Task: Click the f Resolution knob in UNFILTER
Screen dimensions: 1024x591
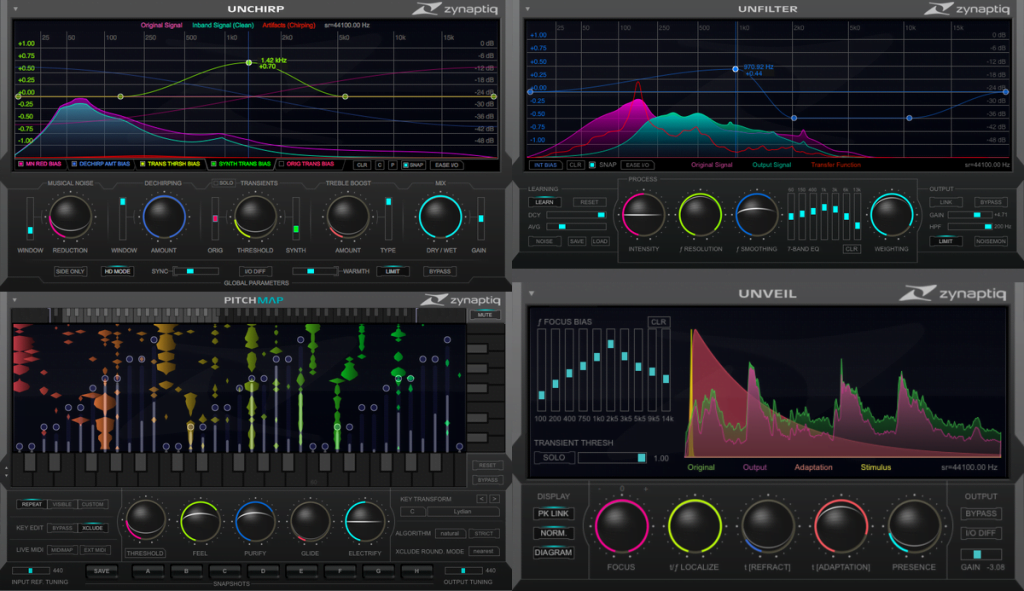Action: coord(700,214)
